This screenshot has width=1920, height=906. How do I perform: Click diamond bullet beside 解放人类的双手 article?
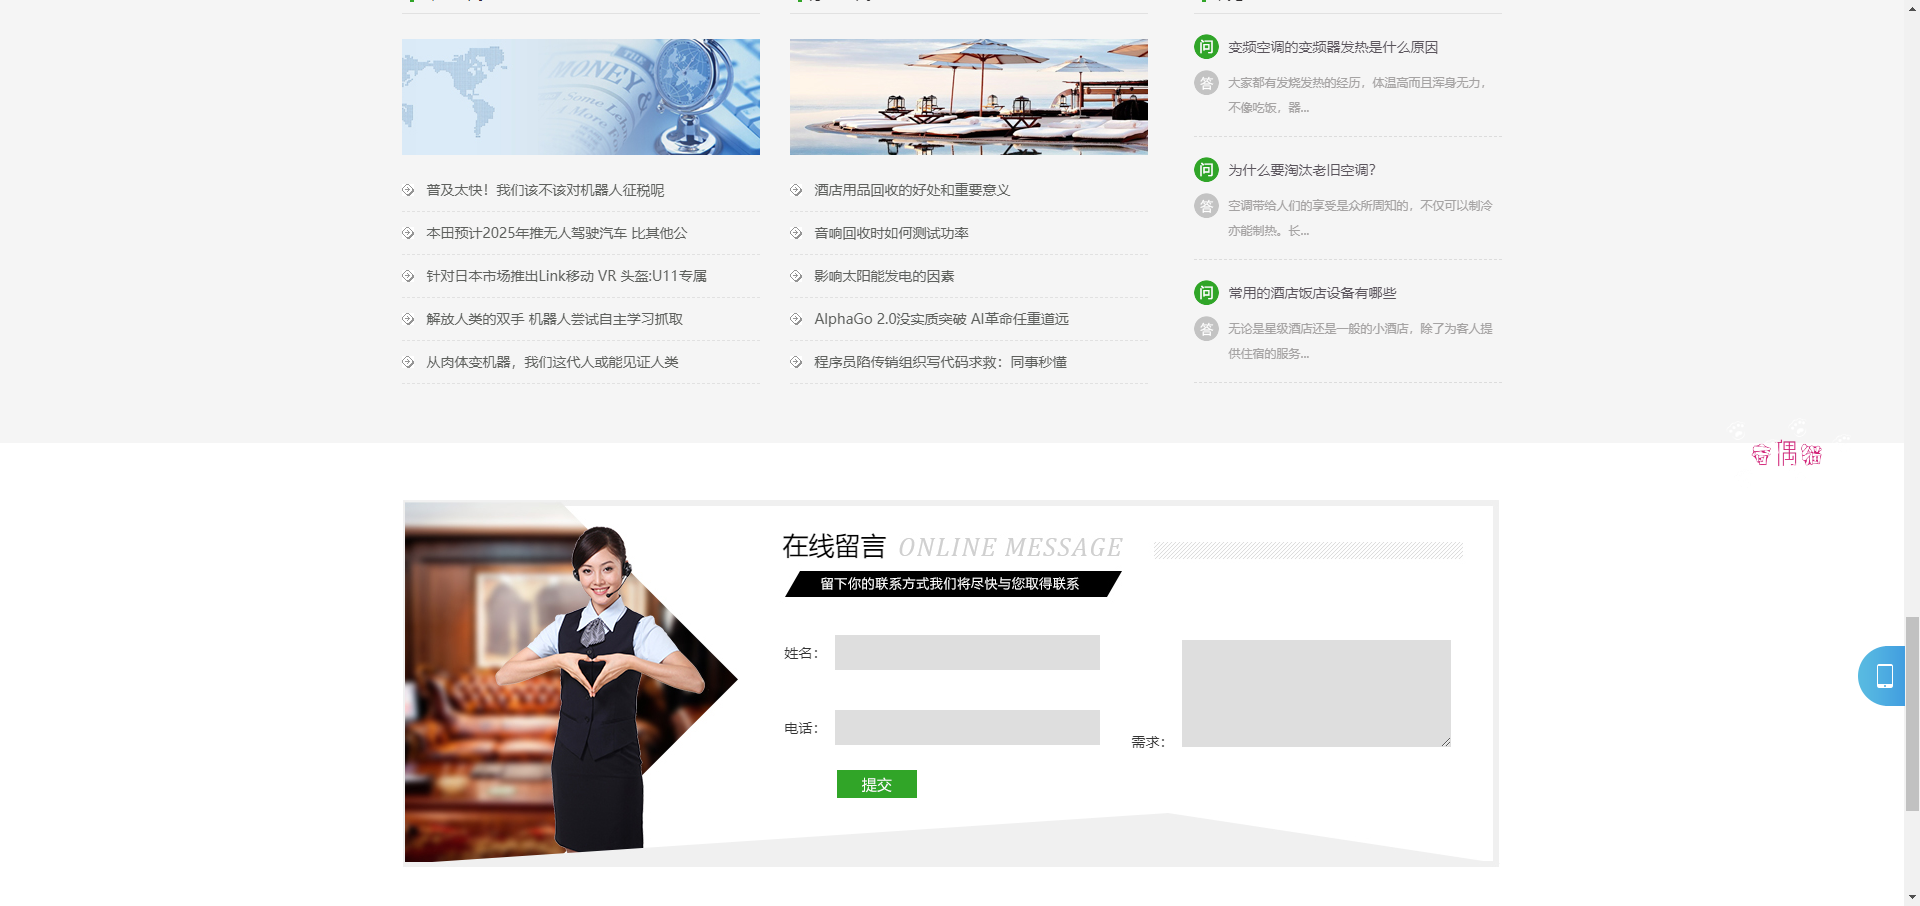pos(408,319)
